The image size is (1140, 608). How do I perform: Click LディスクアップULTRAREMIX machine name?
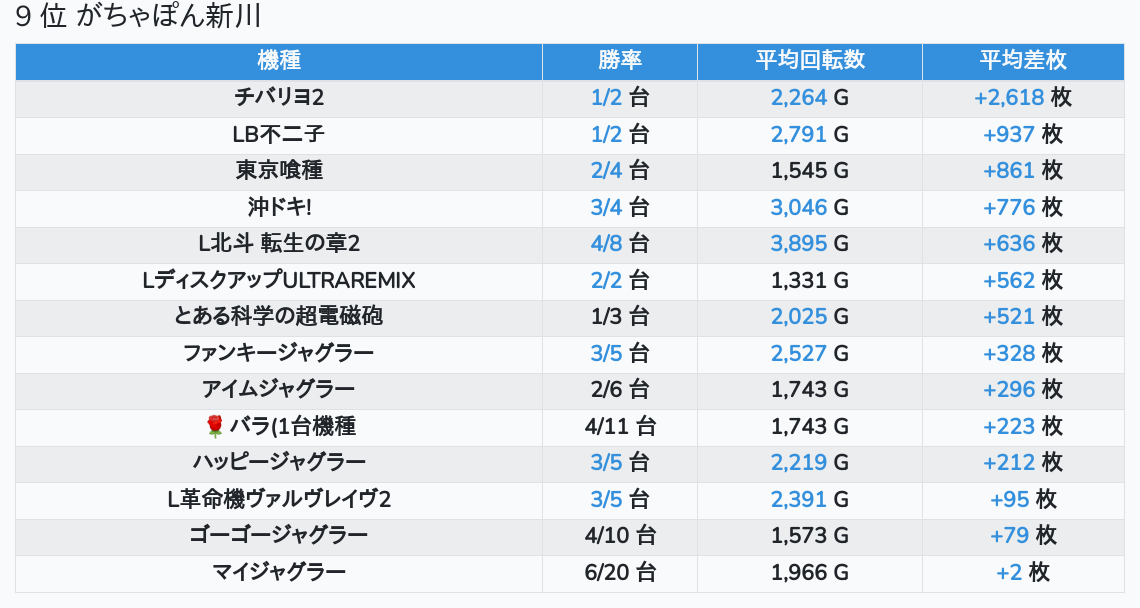pyautogui.click(x=279, y=281)
